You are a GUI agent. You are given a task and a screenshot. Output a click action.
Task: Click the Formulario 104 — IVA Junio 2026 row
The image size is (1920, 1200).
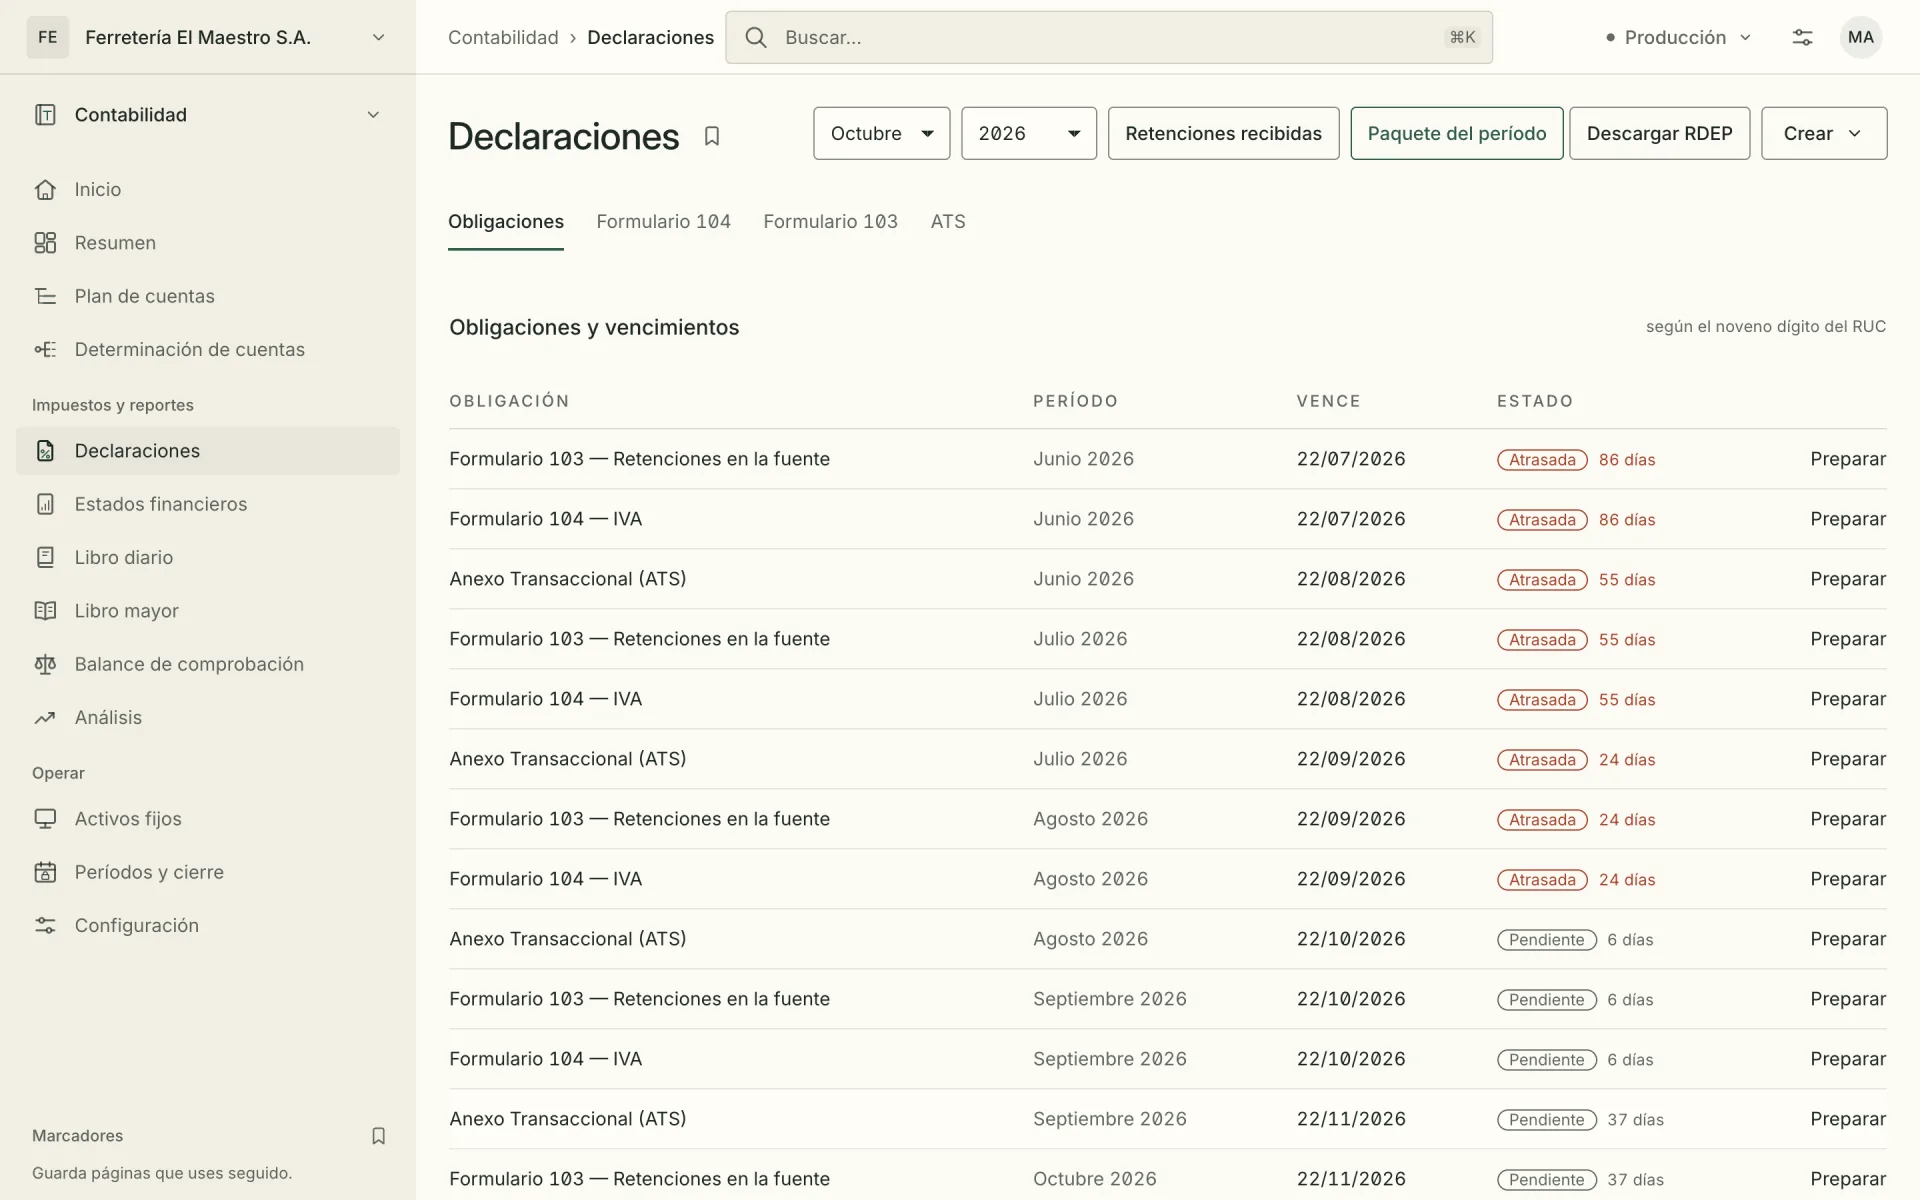click(1168, 519)
